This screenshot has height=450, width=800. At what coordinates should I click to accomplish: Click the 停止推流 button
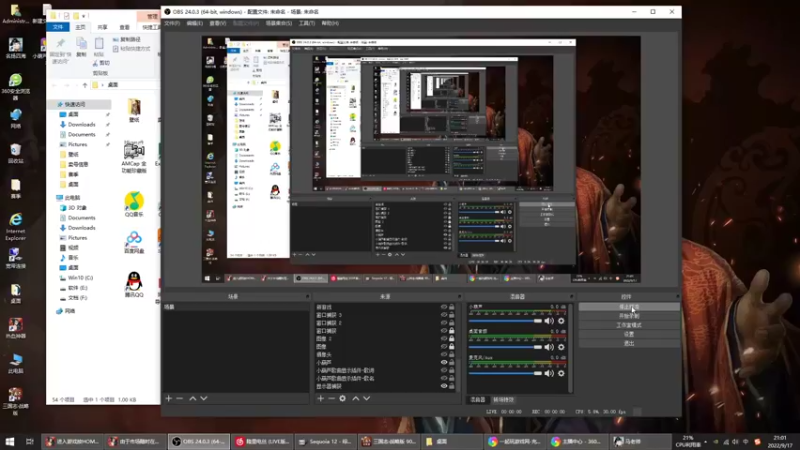point(629,307)
